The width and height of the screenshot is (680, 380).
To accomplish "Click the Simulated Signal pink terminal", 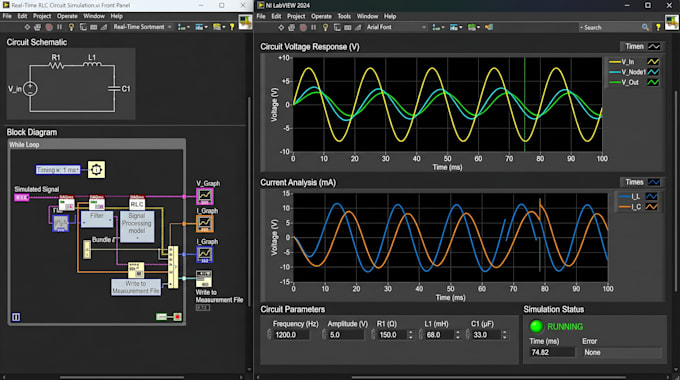I will click(x=22, y=197).
